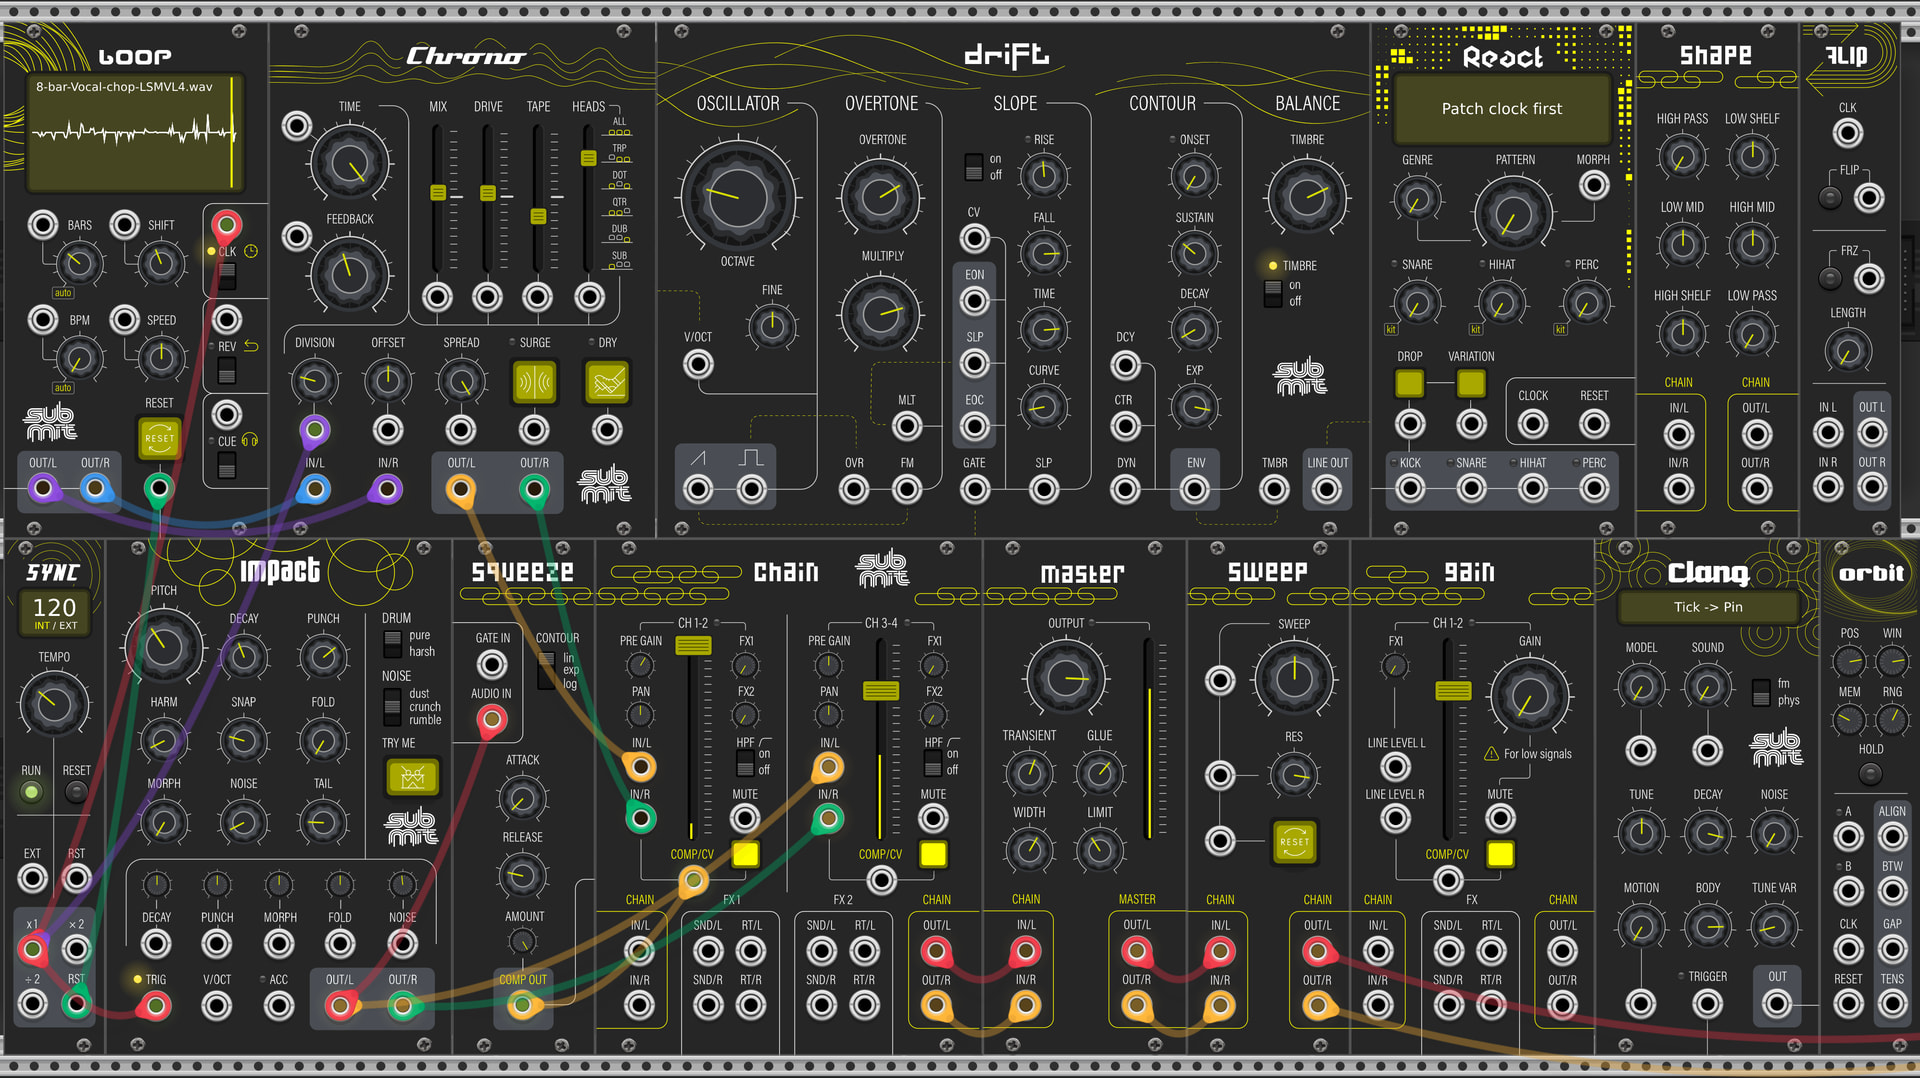Click the KICK output jack on React
This screenshot has width=1920, height=1078.
tap(1410, 489)
